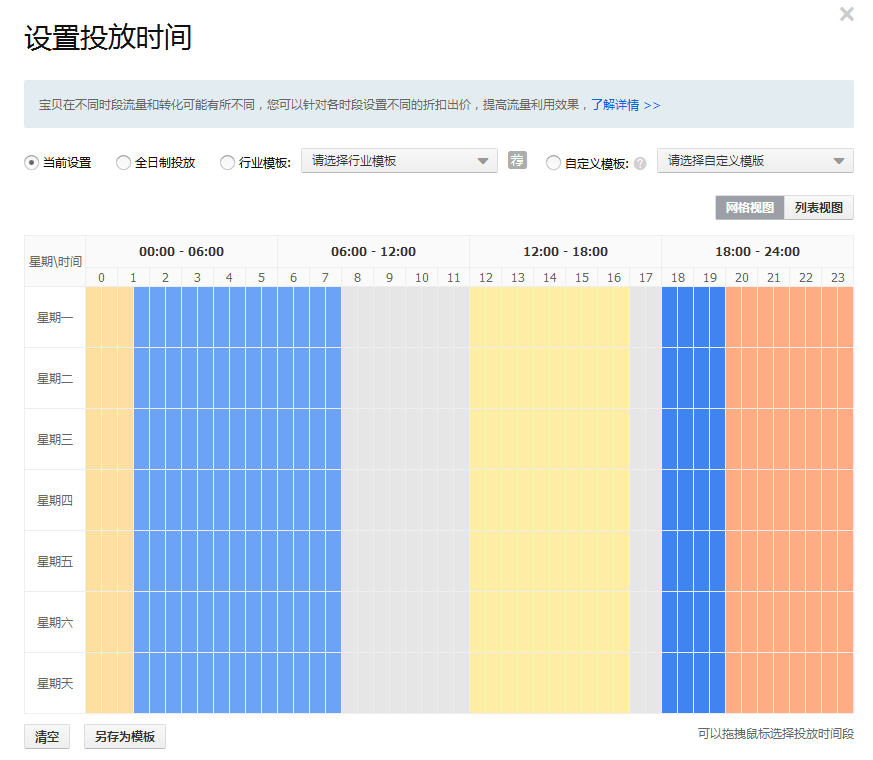873x760 pixels.
Task: Click the 清空 button
Action: click(46, 737)
